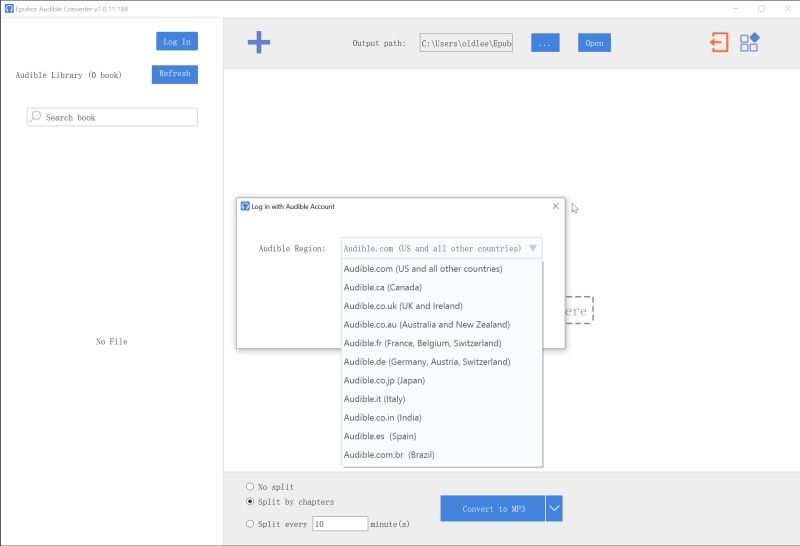Minimize the Epubor Audible Converter window
800x546 pixels.
coord(736,9)
